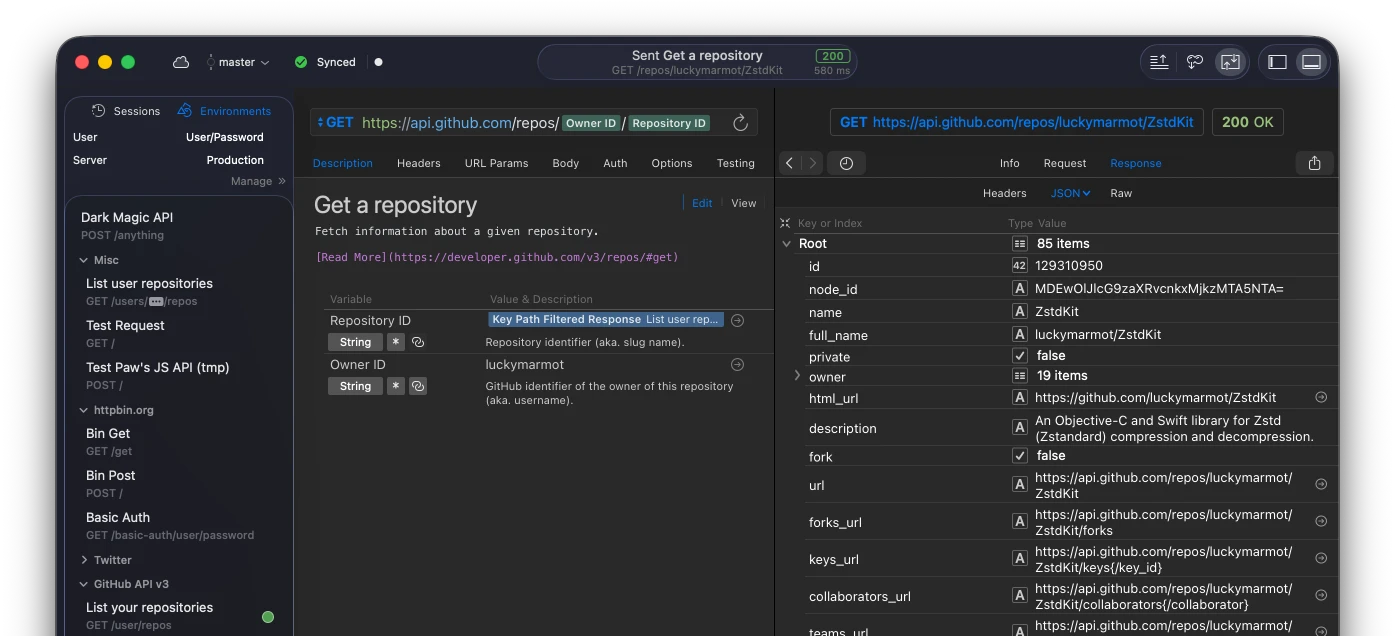This screenshot has width=1395, height=636.
Task: Open the forks_url arrow icon
Action: click(x=1321, y=521)
